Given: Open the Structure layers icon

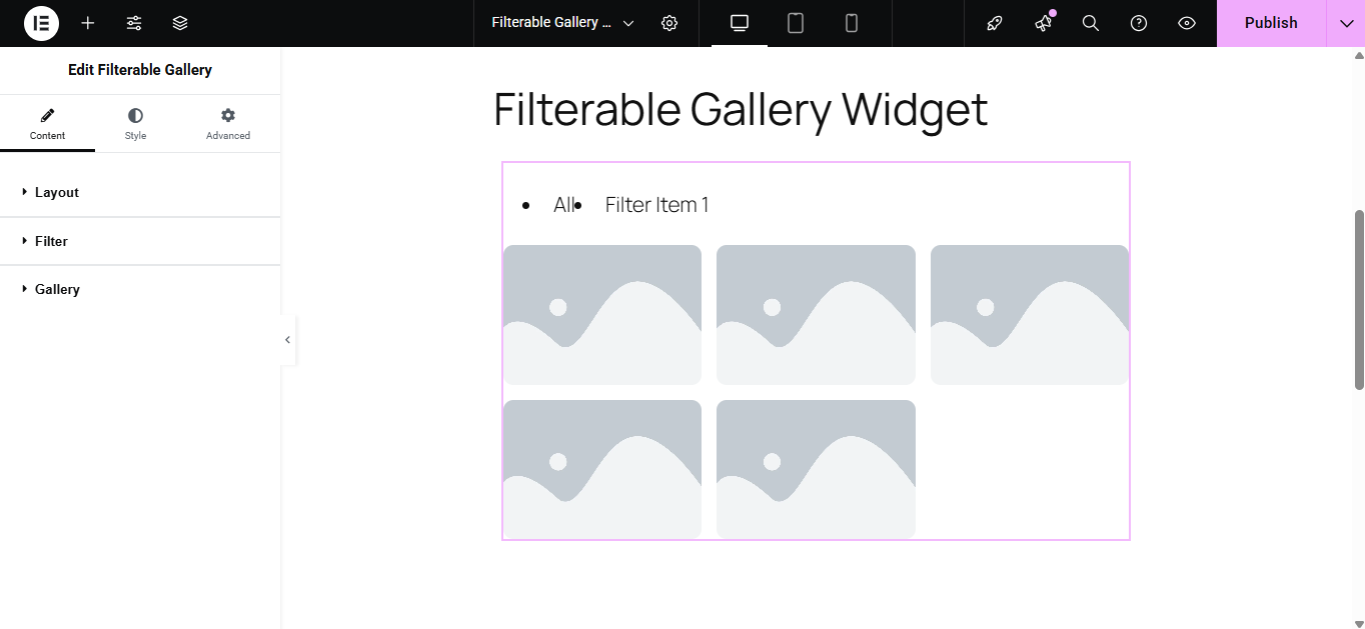Looking at the screenshot, I should click(180, 23).
